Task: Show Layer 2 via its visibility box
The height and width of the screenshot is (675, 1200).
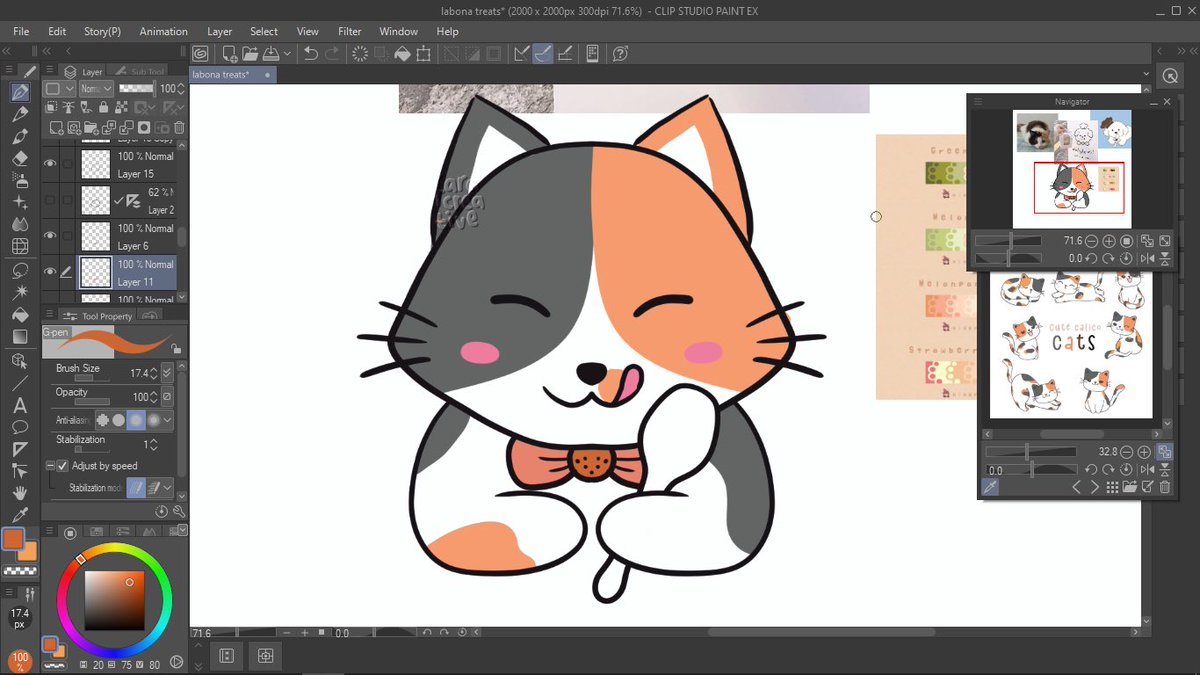Action: (x=50, y=200)
